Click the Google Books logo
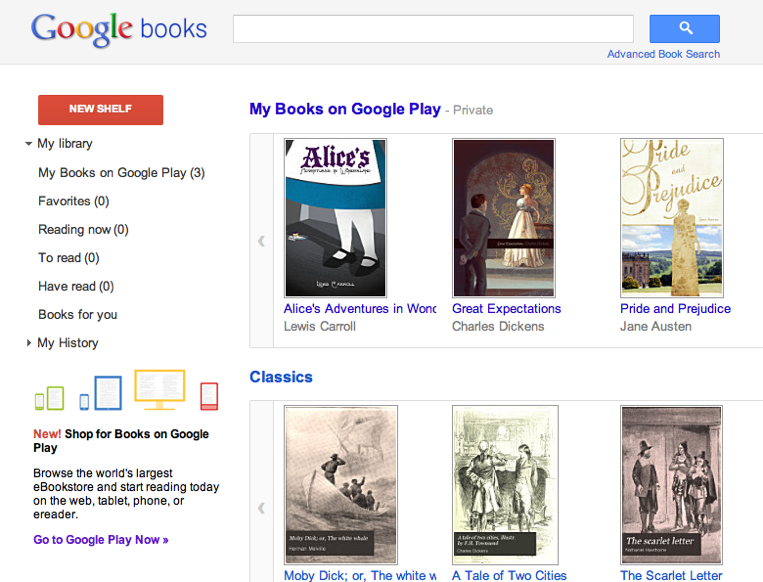 (119, 28)
